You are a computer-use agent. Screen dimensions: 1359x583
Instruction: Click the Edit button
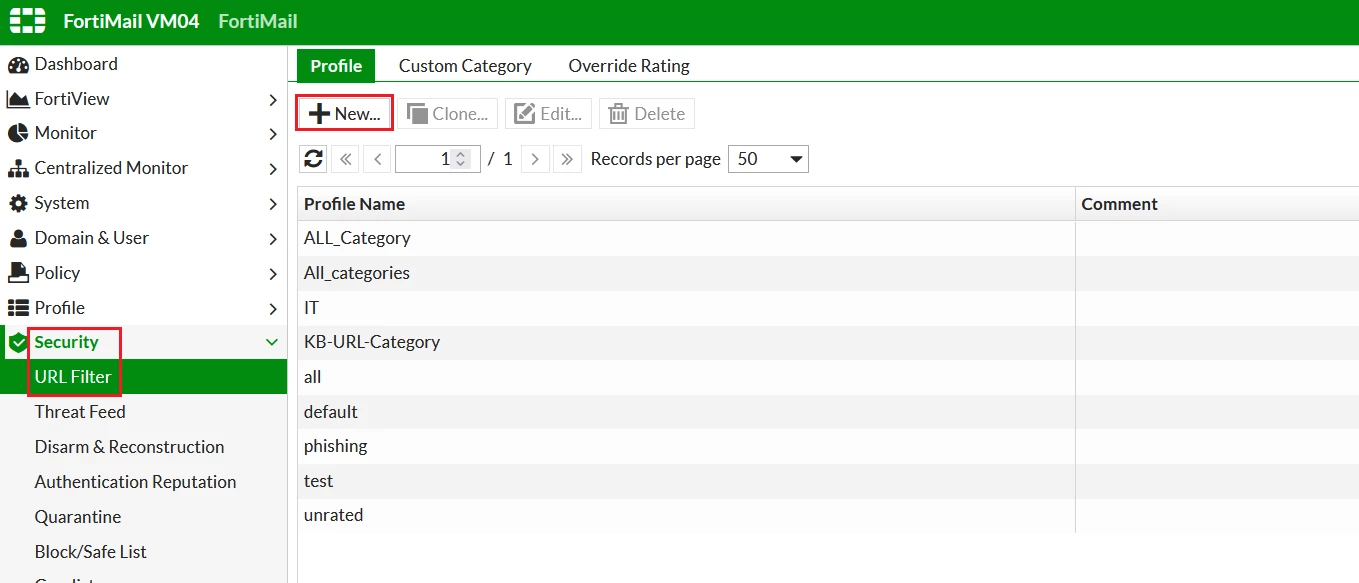(549, 113)
